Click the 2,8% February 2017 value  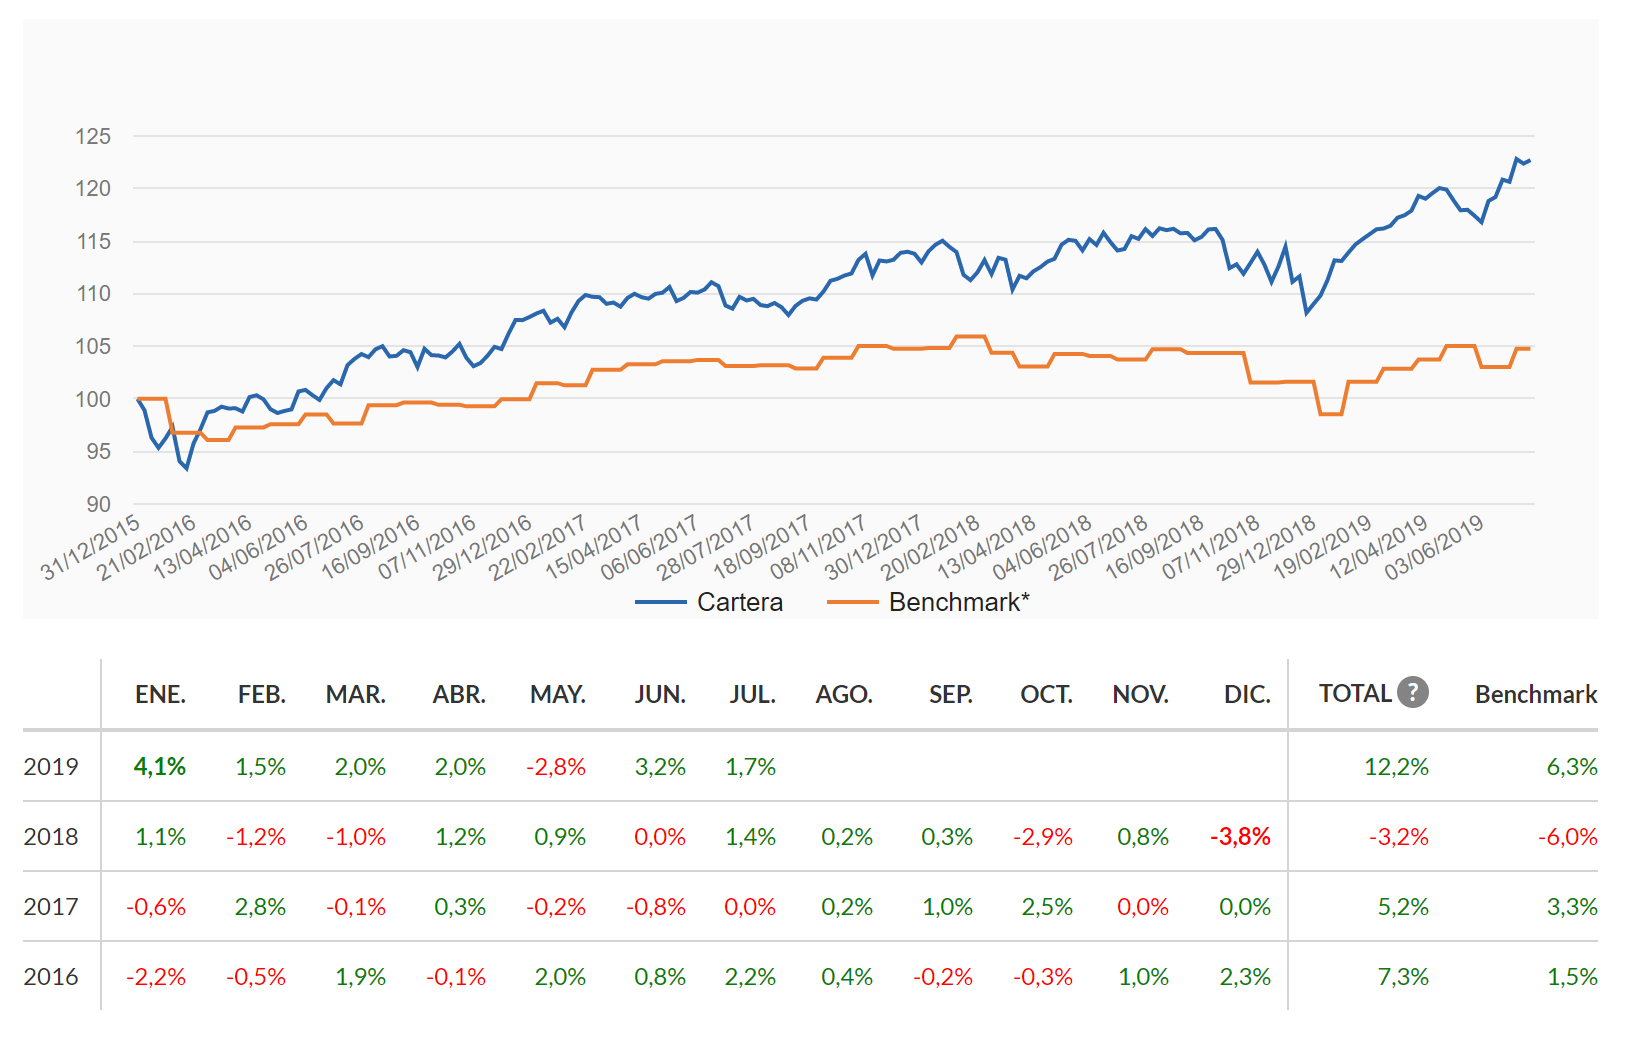point(260,907)
